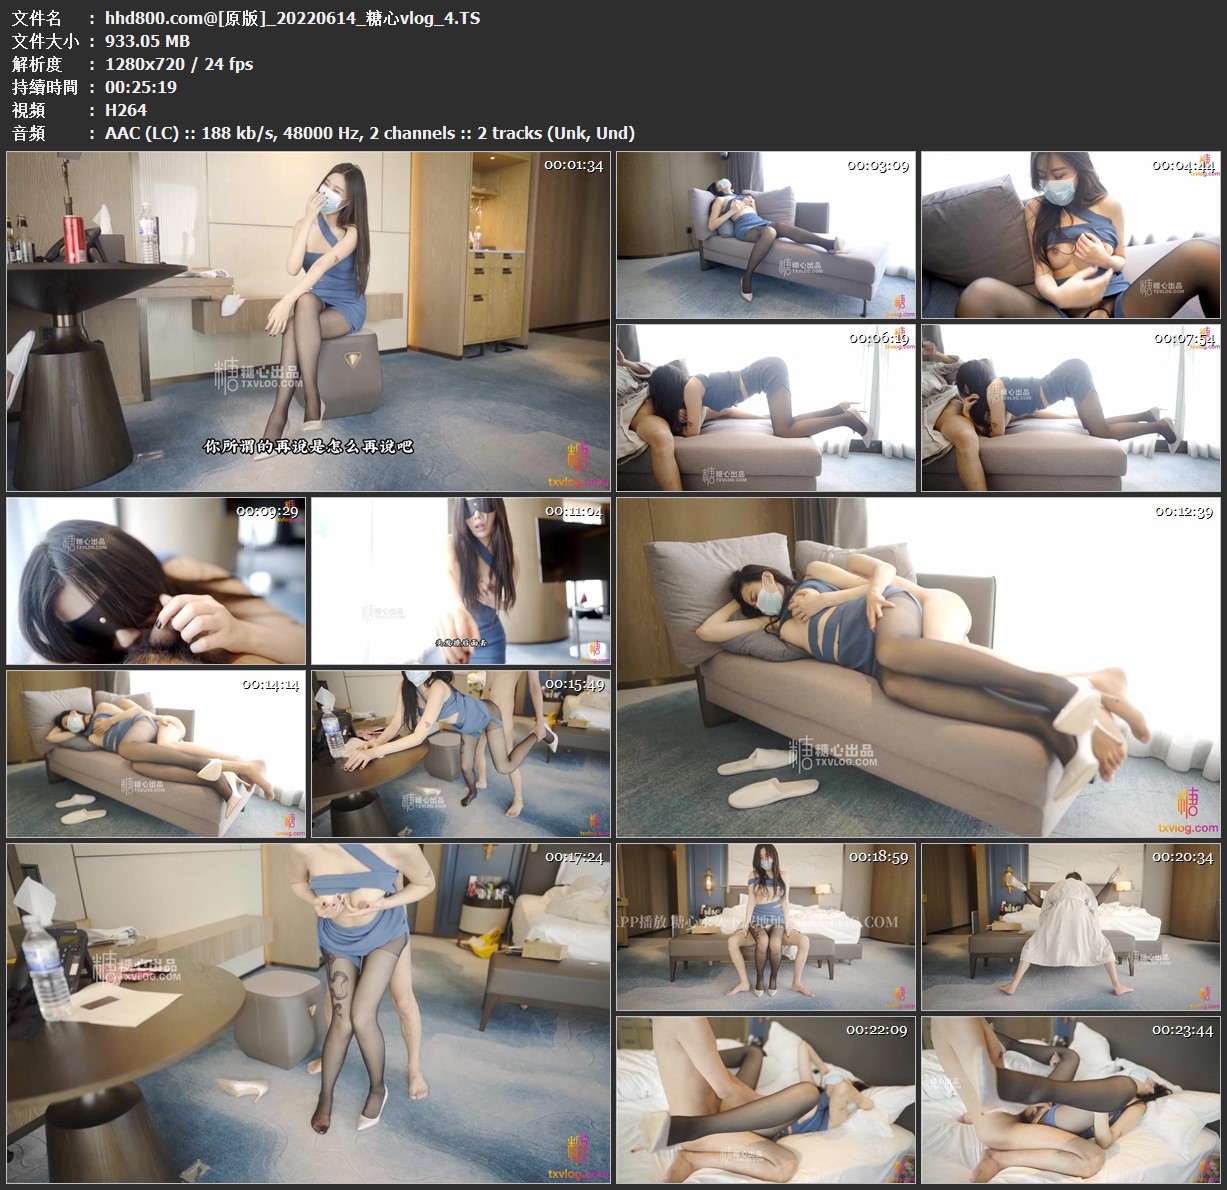Viewport: 1227px width, 1190px height.
Task: Click the thumbnail timestamped 00:01:34
Action: 308,321
